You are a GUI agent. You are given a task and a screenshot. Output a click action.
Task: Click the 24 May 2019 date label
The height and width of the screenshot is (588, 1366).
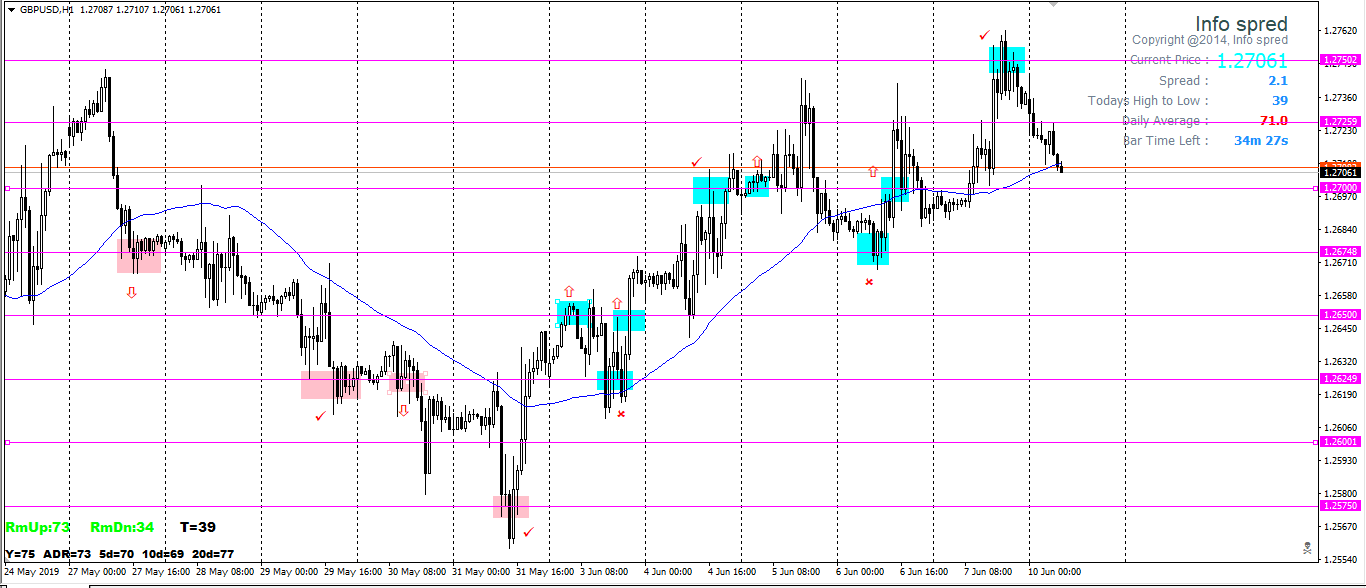(x=31, y=572)
